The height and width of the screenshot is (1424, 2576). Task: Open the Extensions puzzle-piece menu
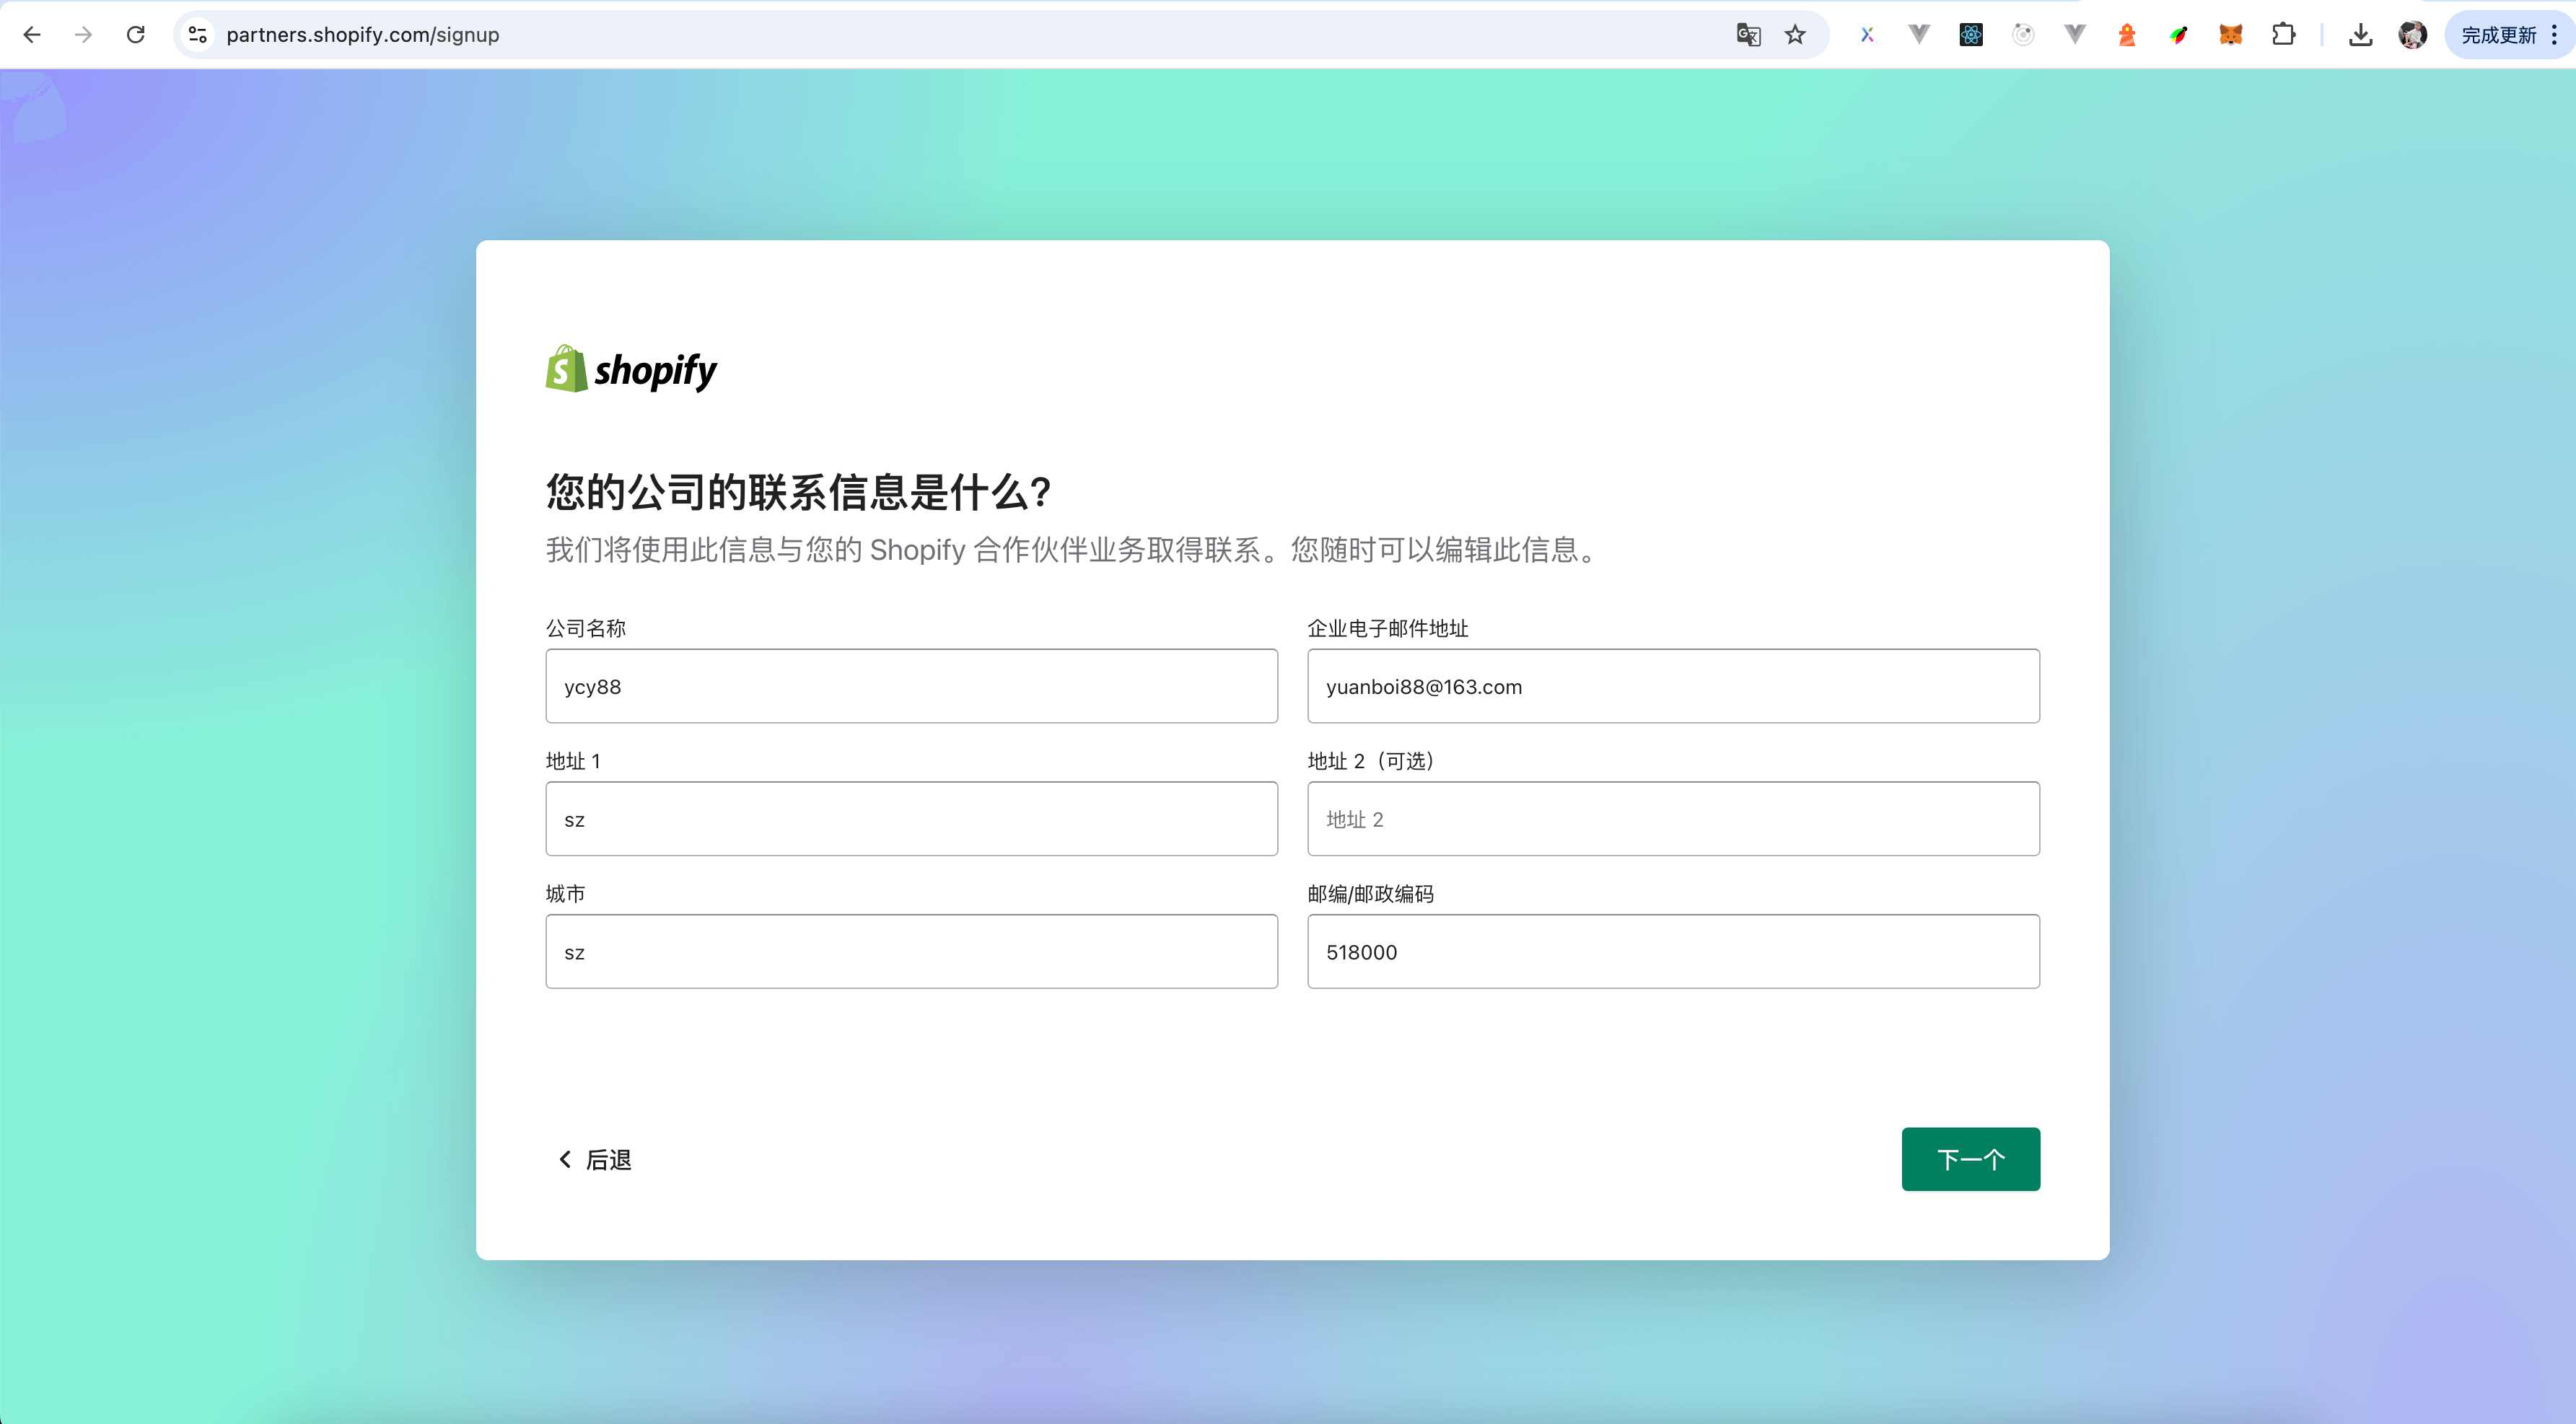2283,35
